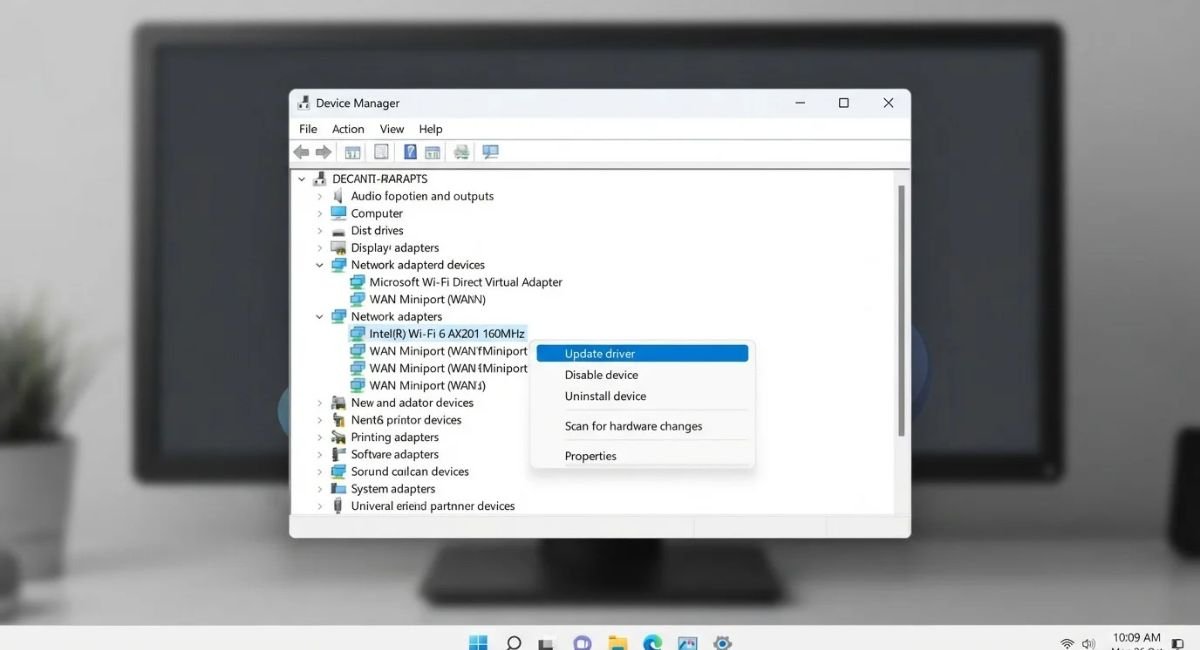Click the printer-style update driver toolbar icon

click(461, 152)
